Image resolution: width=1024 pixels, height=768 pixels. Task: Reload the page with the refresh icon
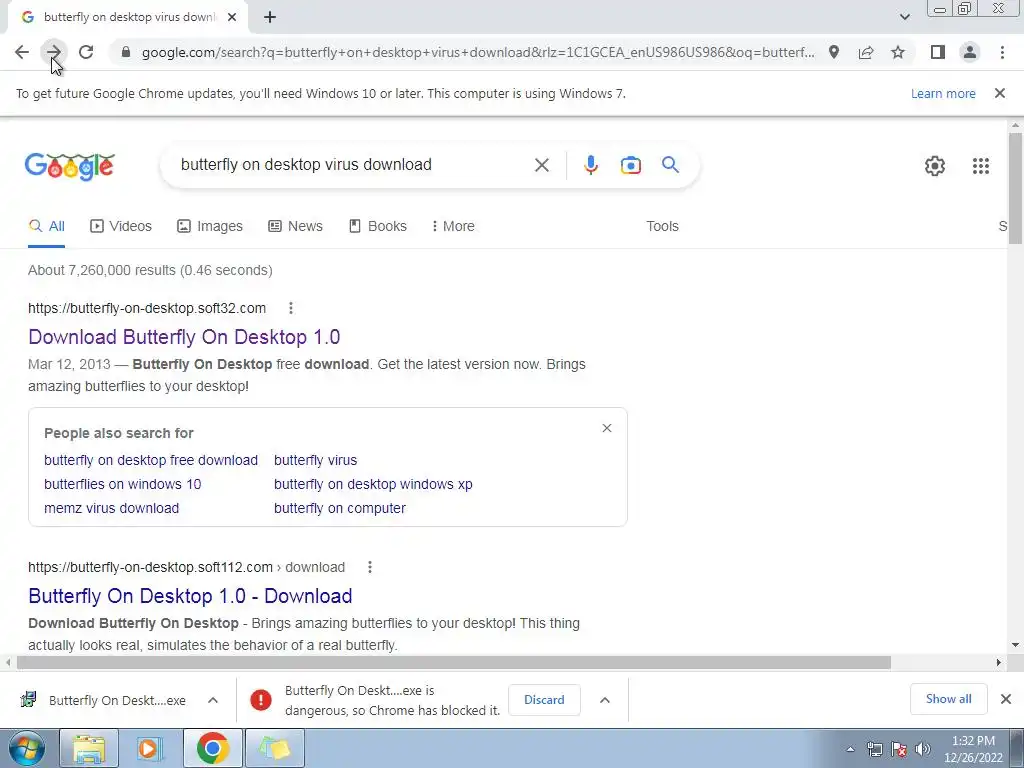(x=86, y=52)
